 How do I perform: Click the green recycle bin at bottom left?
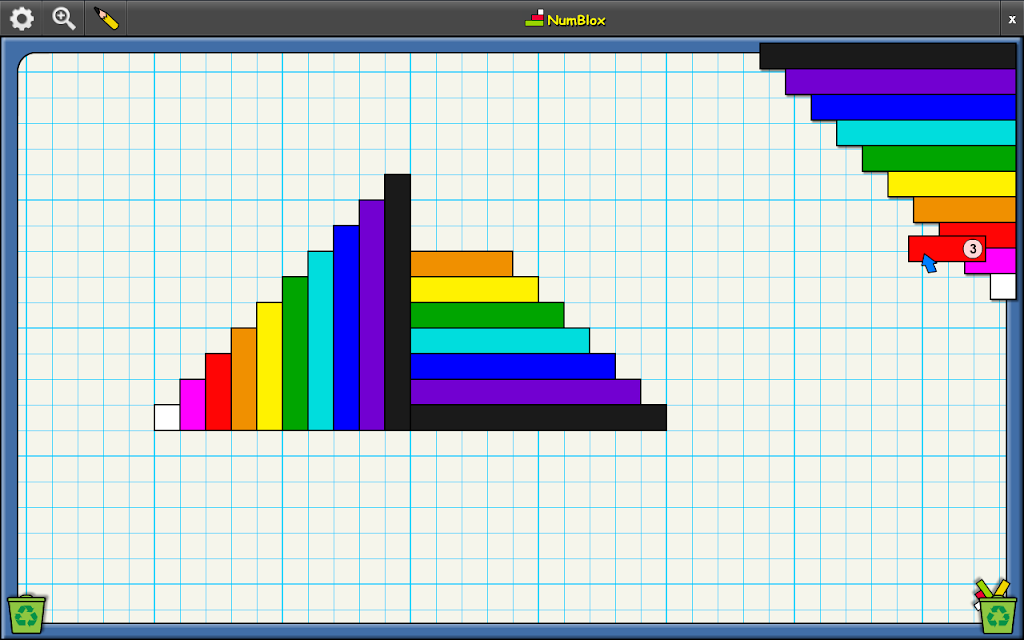coord(27,614)
